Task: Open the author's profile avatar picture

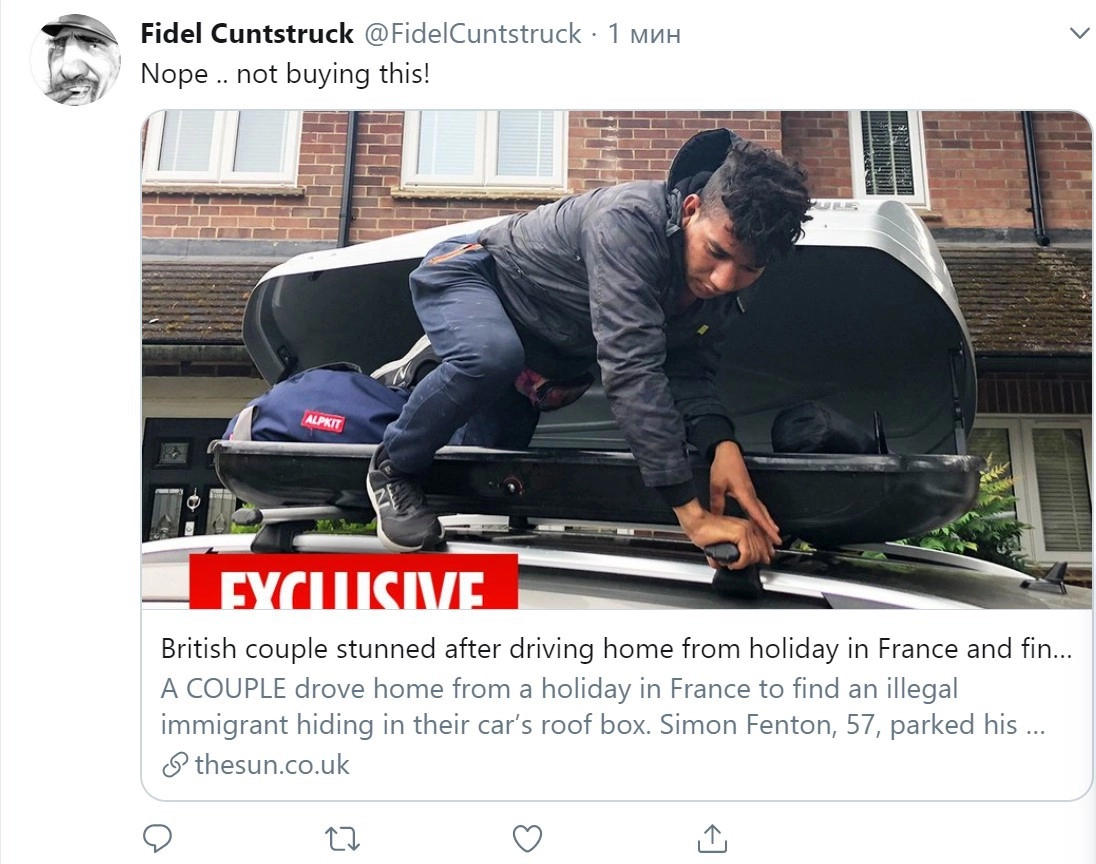Action: [x=75, y=60]
